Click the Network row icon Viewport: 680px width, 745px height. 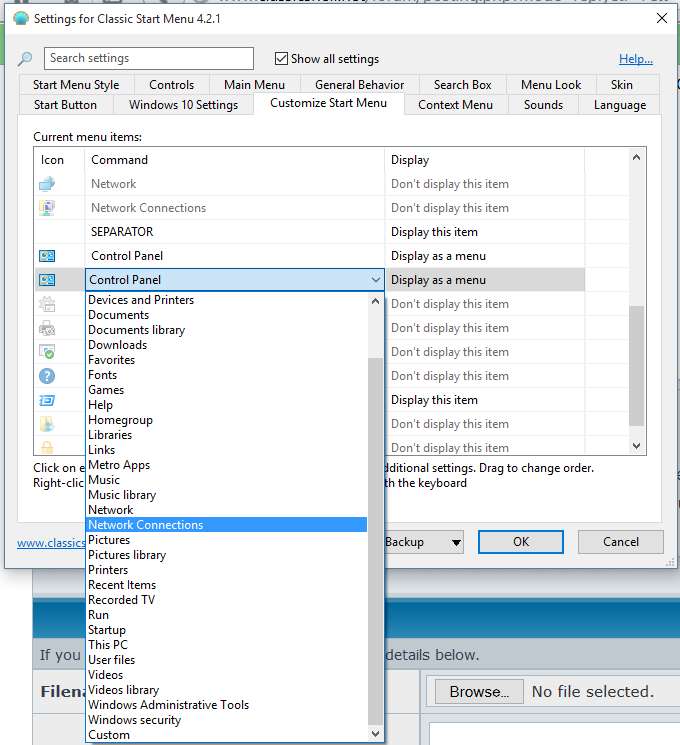(47, 184)
